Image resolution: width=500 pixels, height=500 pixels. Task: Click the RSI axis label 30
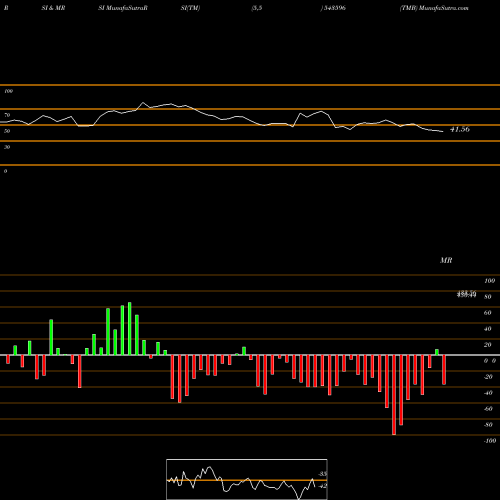pyautogui.click(x=7, y=147)
